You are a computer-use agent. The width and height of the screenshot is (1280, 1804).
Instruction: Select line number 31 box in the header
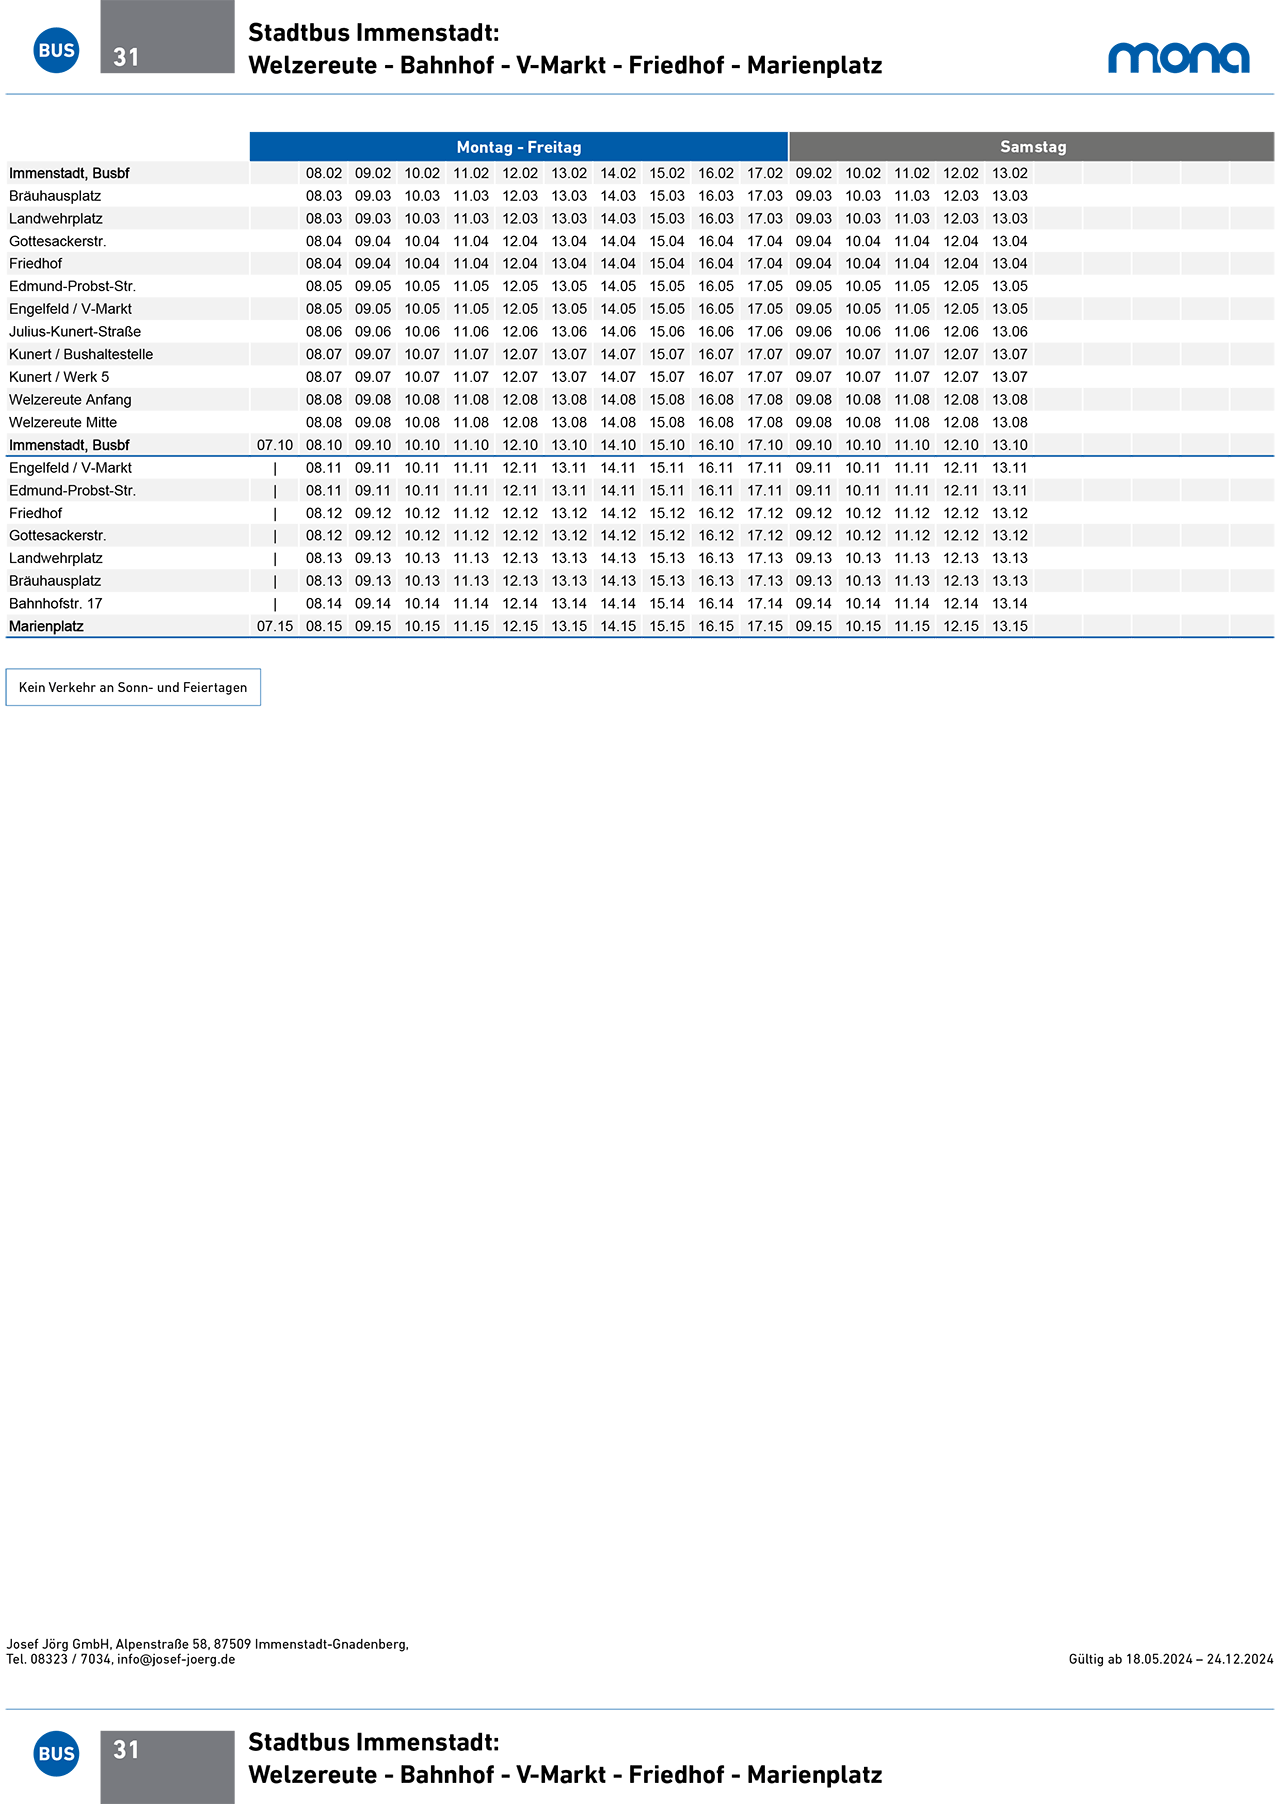(x=167, y=37)
